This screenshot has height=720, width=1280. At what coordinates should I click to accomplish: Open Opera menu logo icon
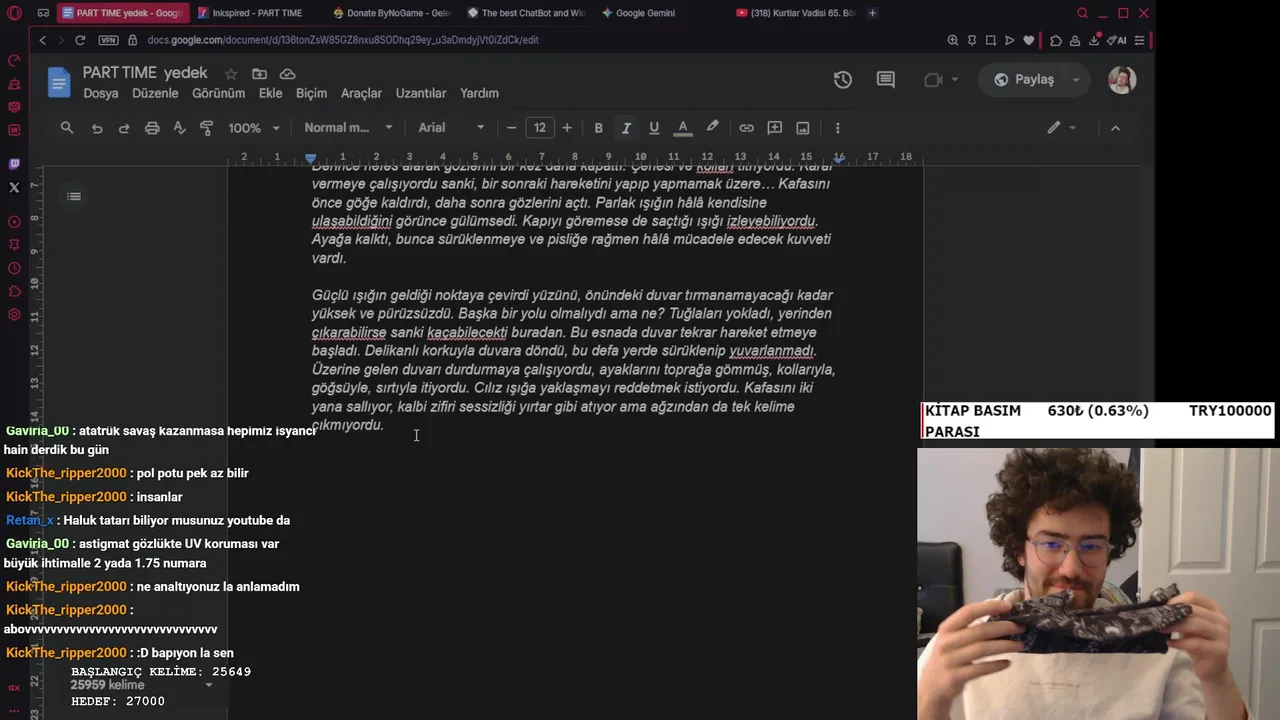(14, 13)
